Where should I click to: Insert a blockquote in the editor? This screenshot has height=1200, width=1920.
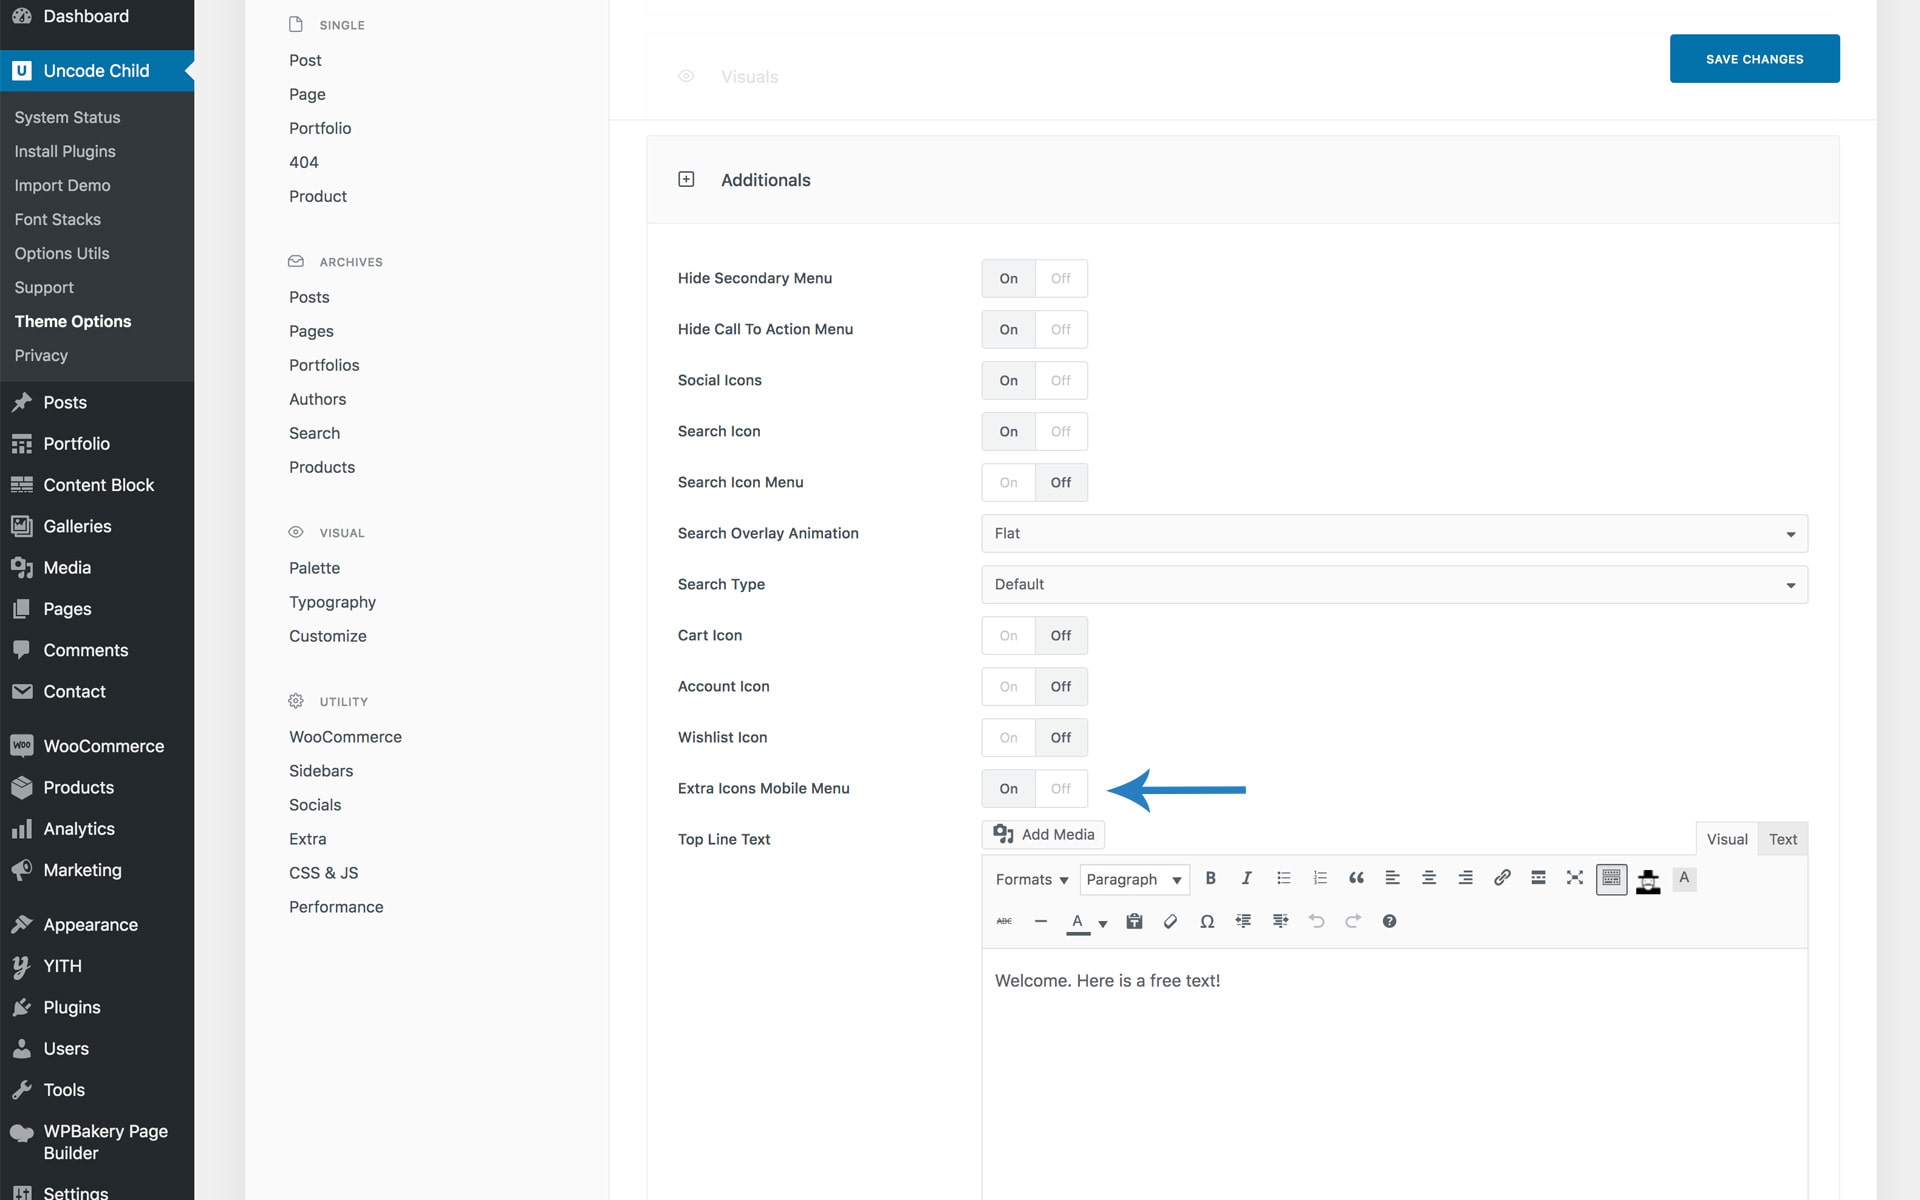click(1356, 878)
